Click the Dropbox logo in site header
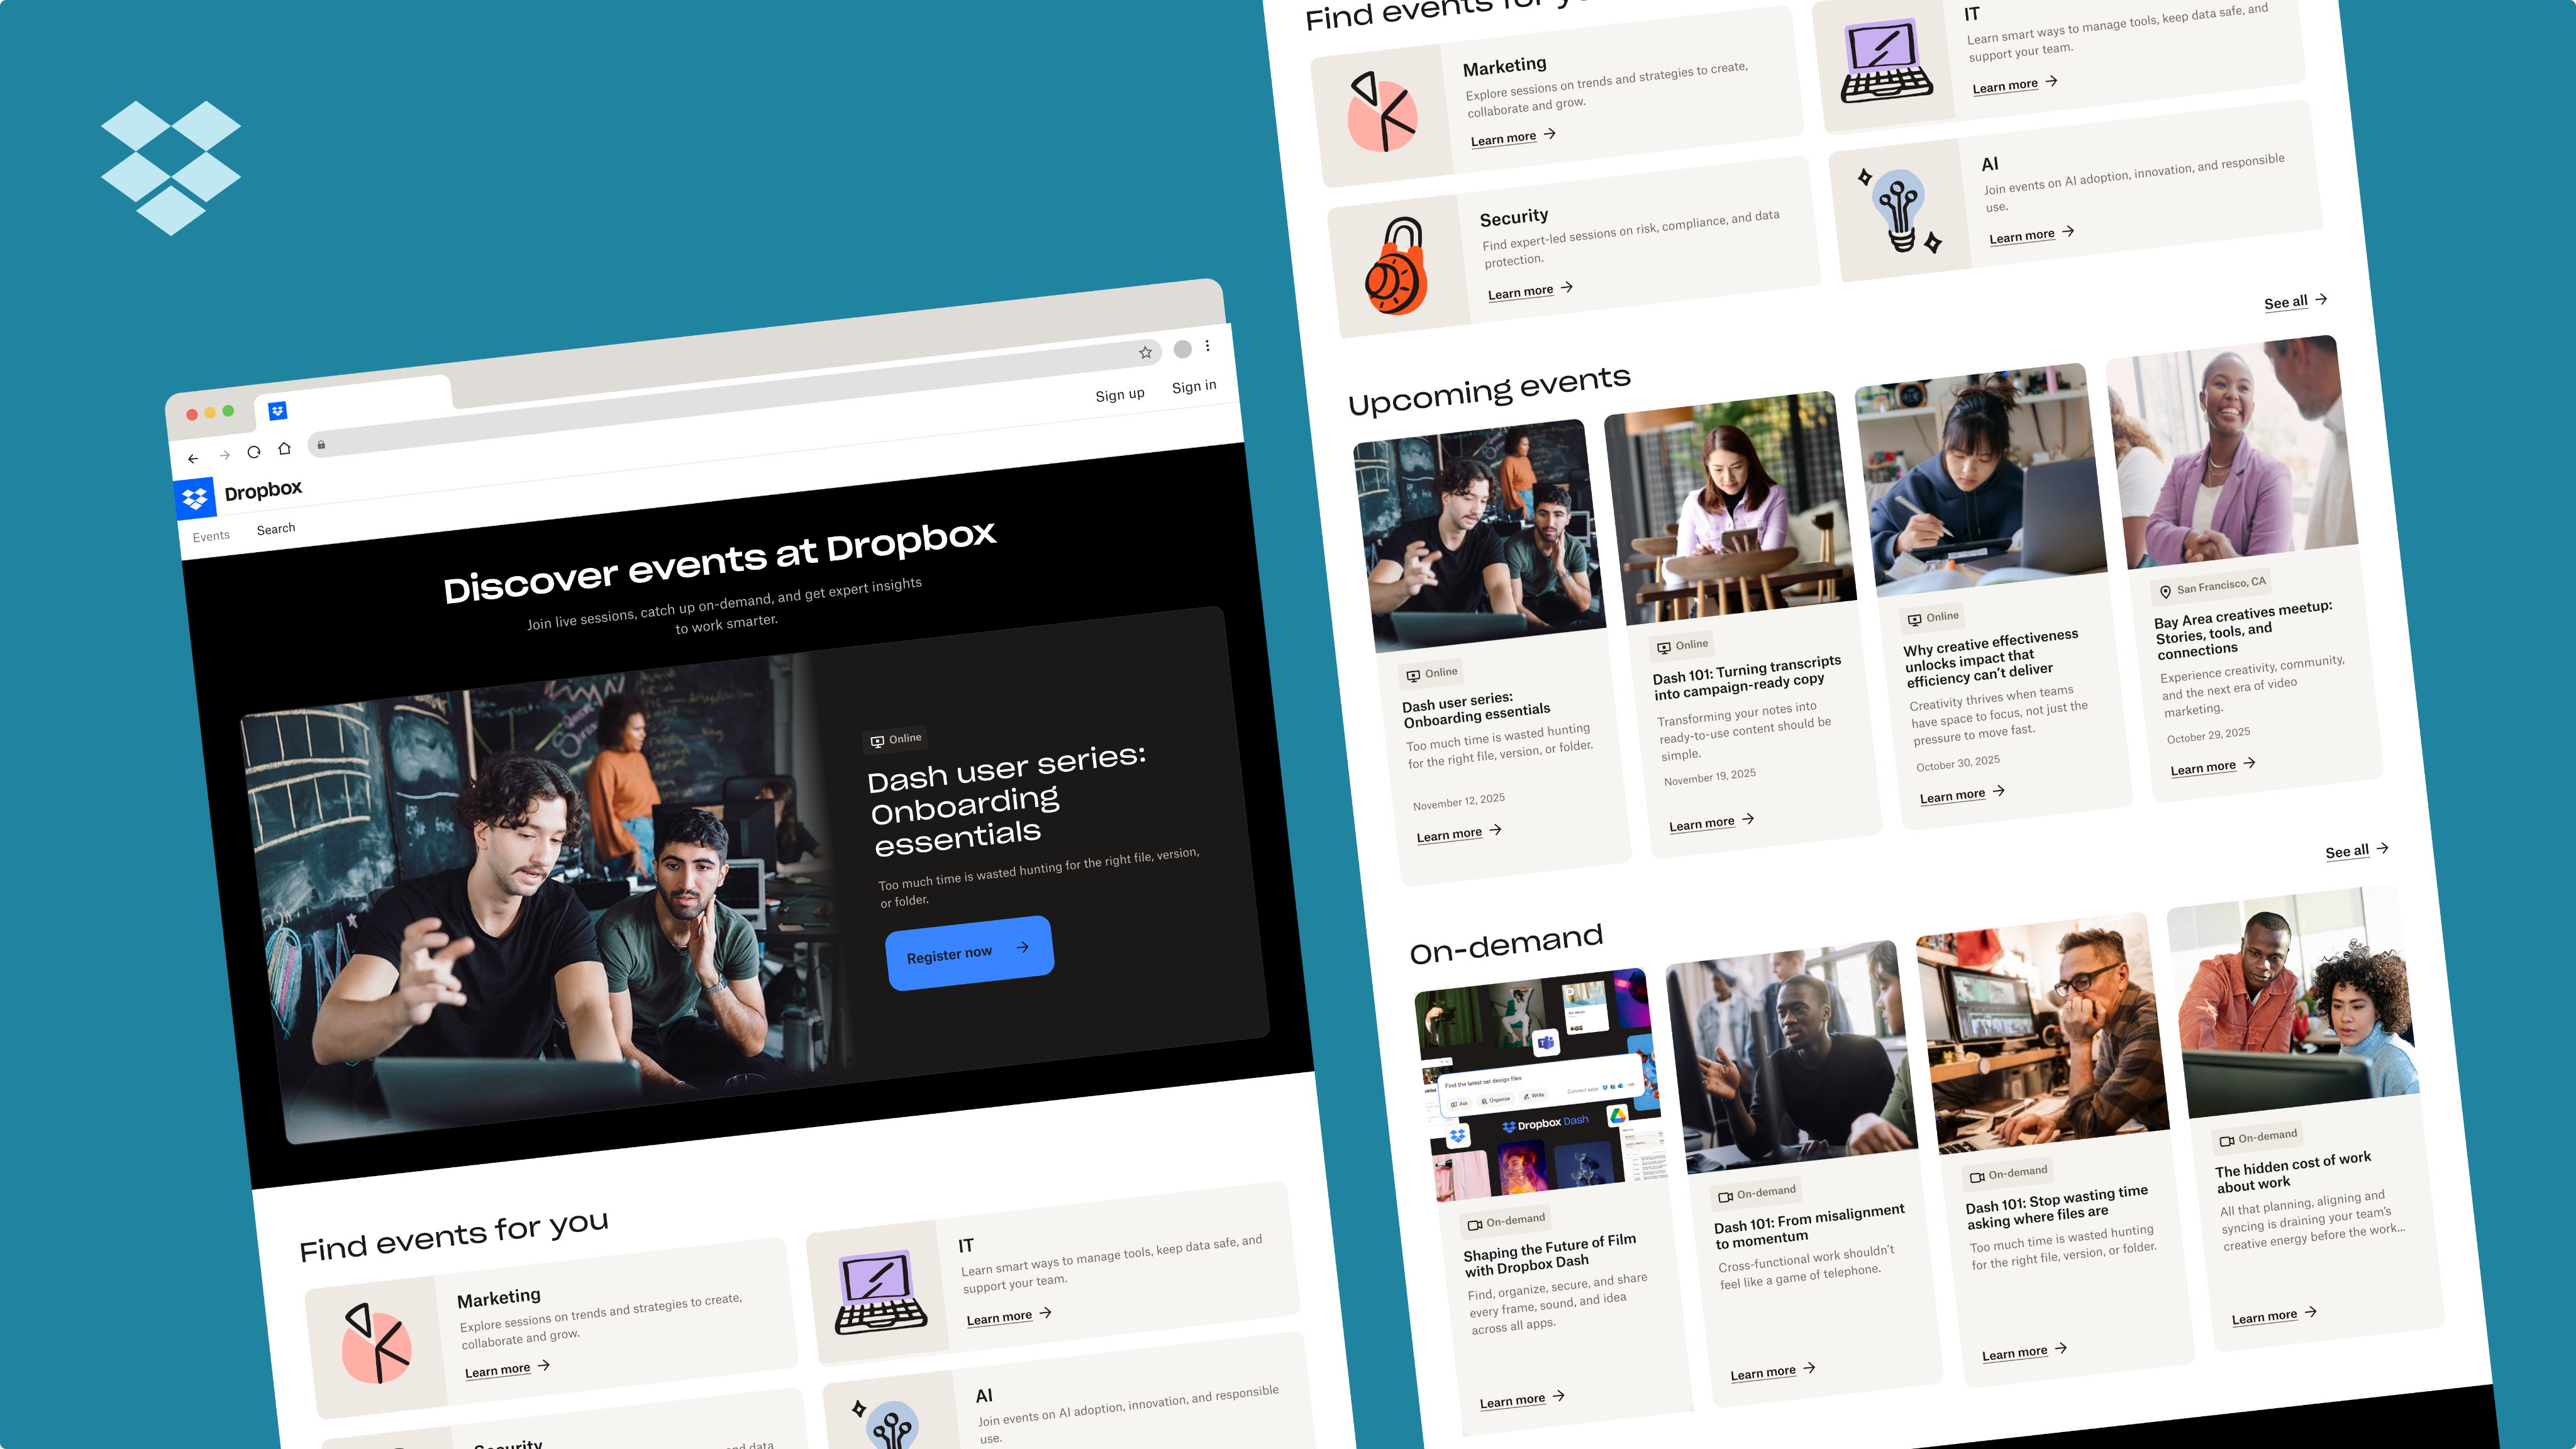2576x1449 pixels. click(x=196, y=497)
